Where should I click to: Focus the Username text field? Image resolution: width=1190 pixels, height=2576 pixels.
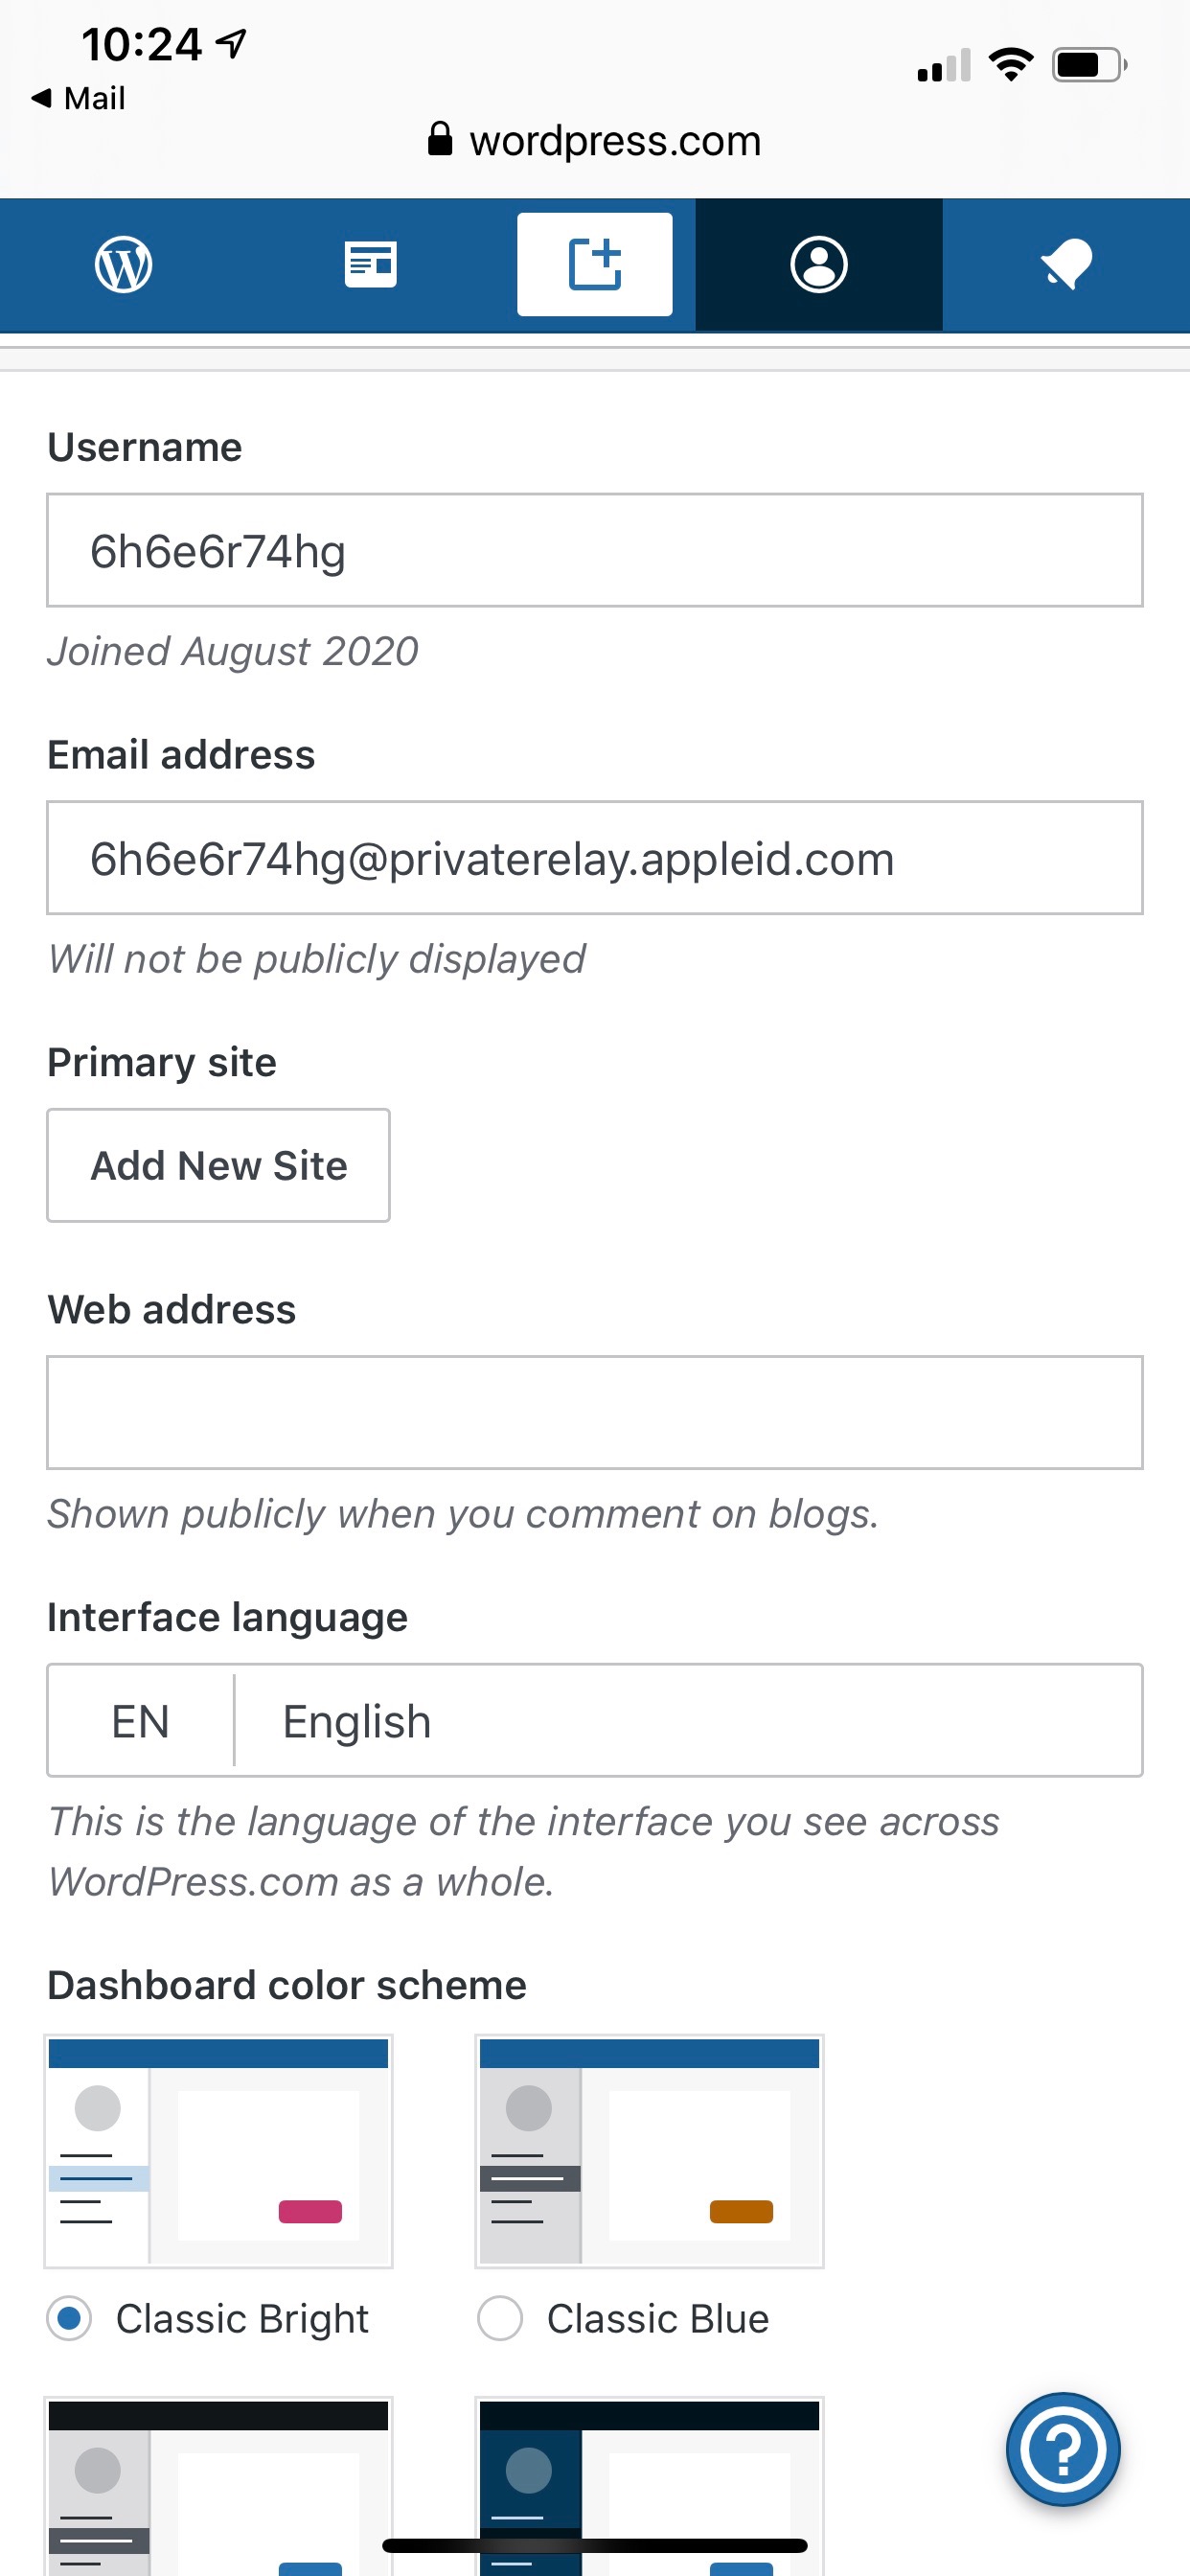[594, 550]
